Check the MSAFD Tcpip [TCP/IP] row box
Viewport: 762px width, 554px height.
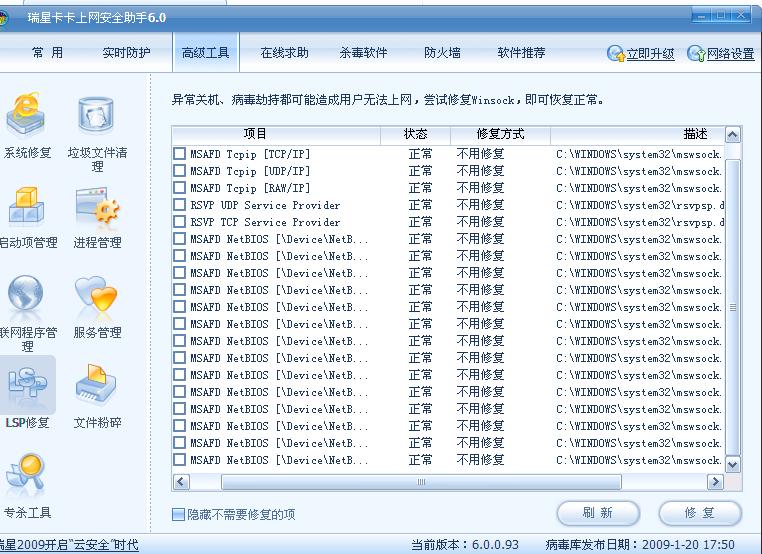click(179, 154)
